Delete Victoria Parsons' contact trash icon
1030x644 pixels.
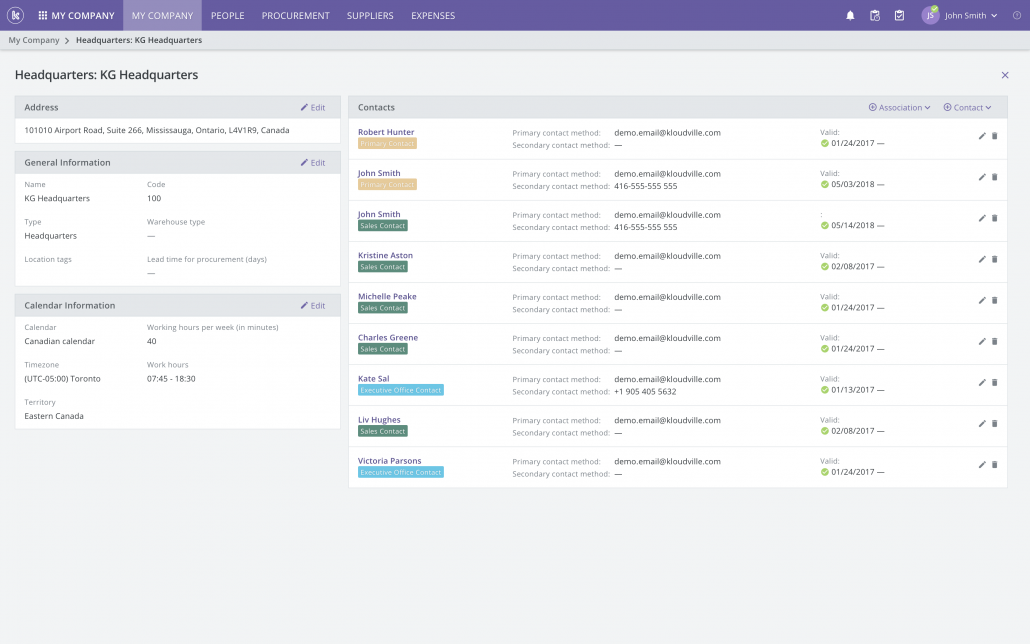(x=995, y=465)
